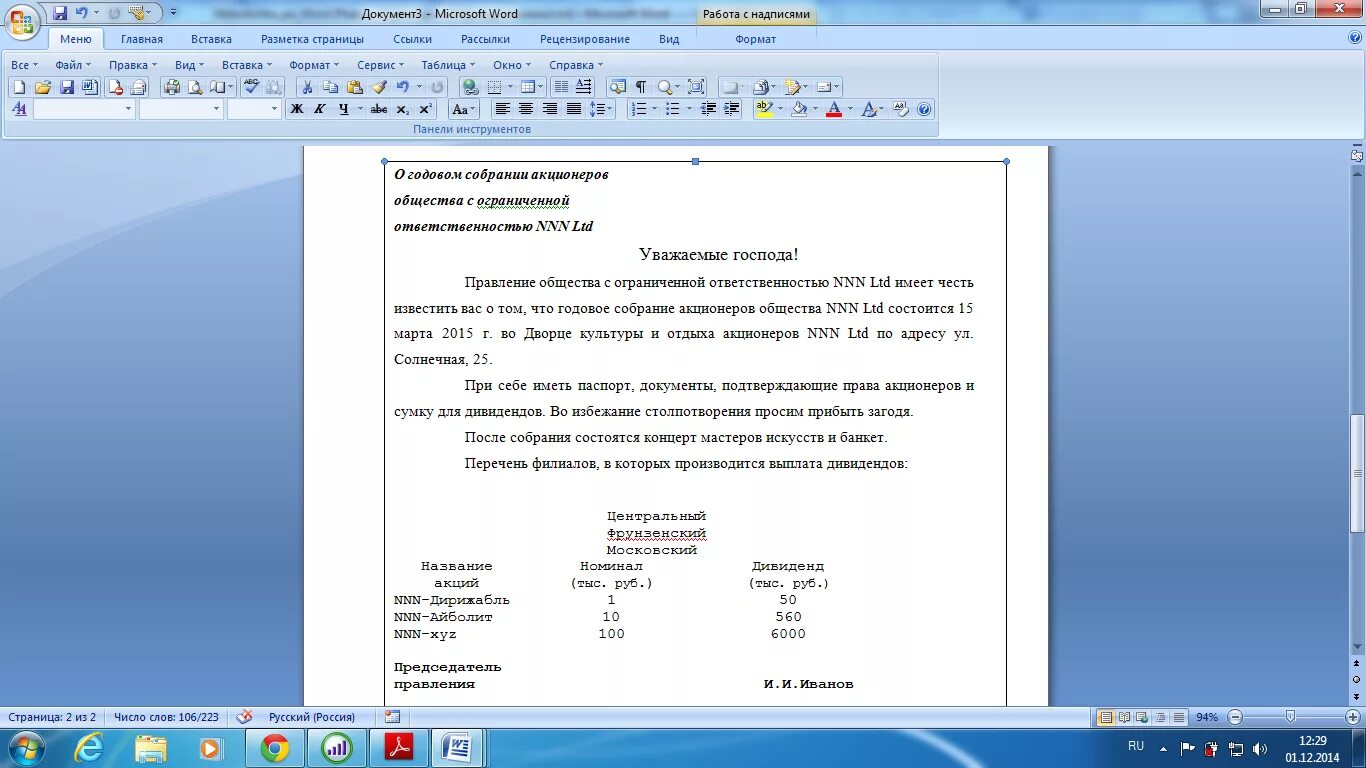This screenshot has width=1366, height=768.
Task: Cut selection with scissors icon
Action: [x=307, y=87]
